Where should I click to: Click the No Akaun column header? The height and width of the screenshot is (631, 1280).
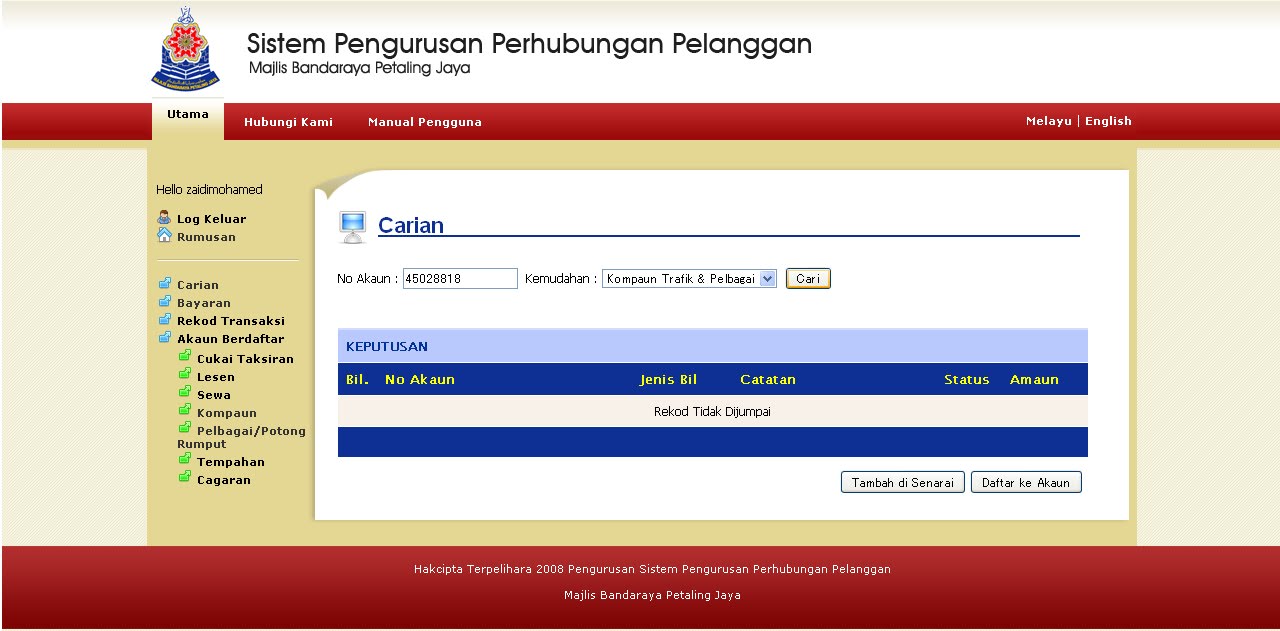(x=420, y=380)
